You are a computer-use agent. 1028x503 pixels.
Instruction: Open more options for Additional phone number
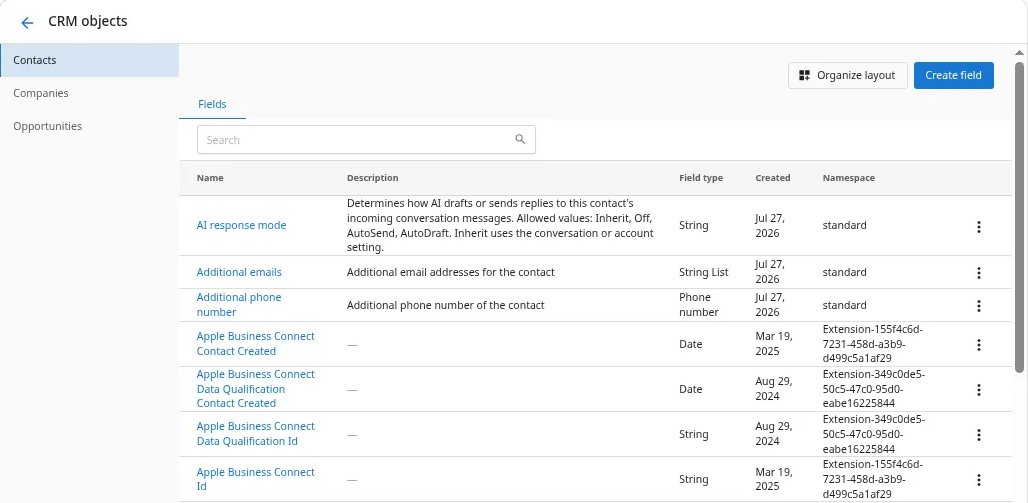[978, 306]
